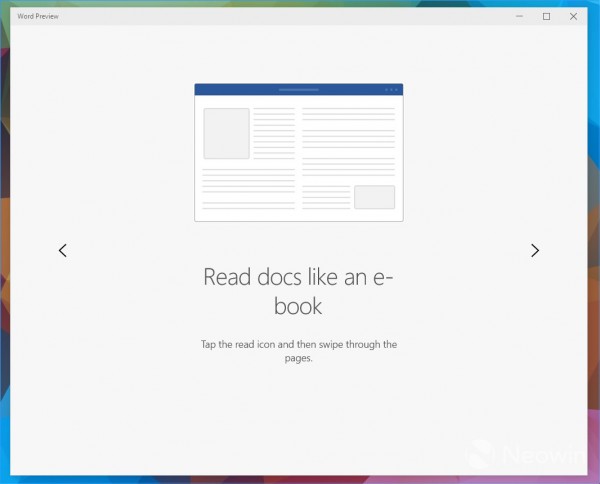600x484 pixels.
Task: Click the large gray image placeholder in illustration
Action: 226,133
